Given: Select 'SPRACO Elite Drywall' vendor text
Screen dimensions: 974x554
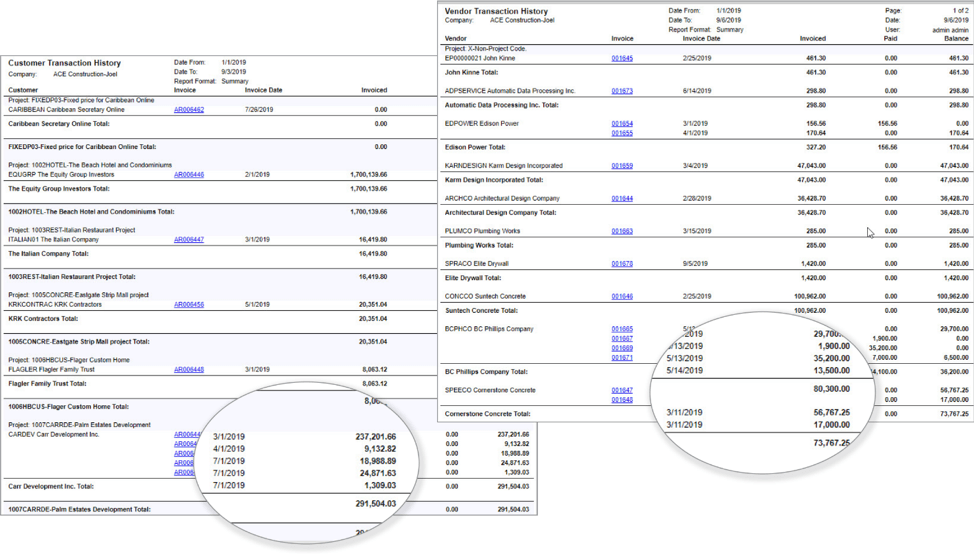Looking at the screenshot, I should tap(476, 264).
